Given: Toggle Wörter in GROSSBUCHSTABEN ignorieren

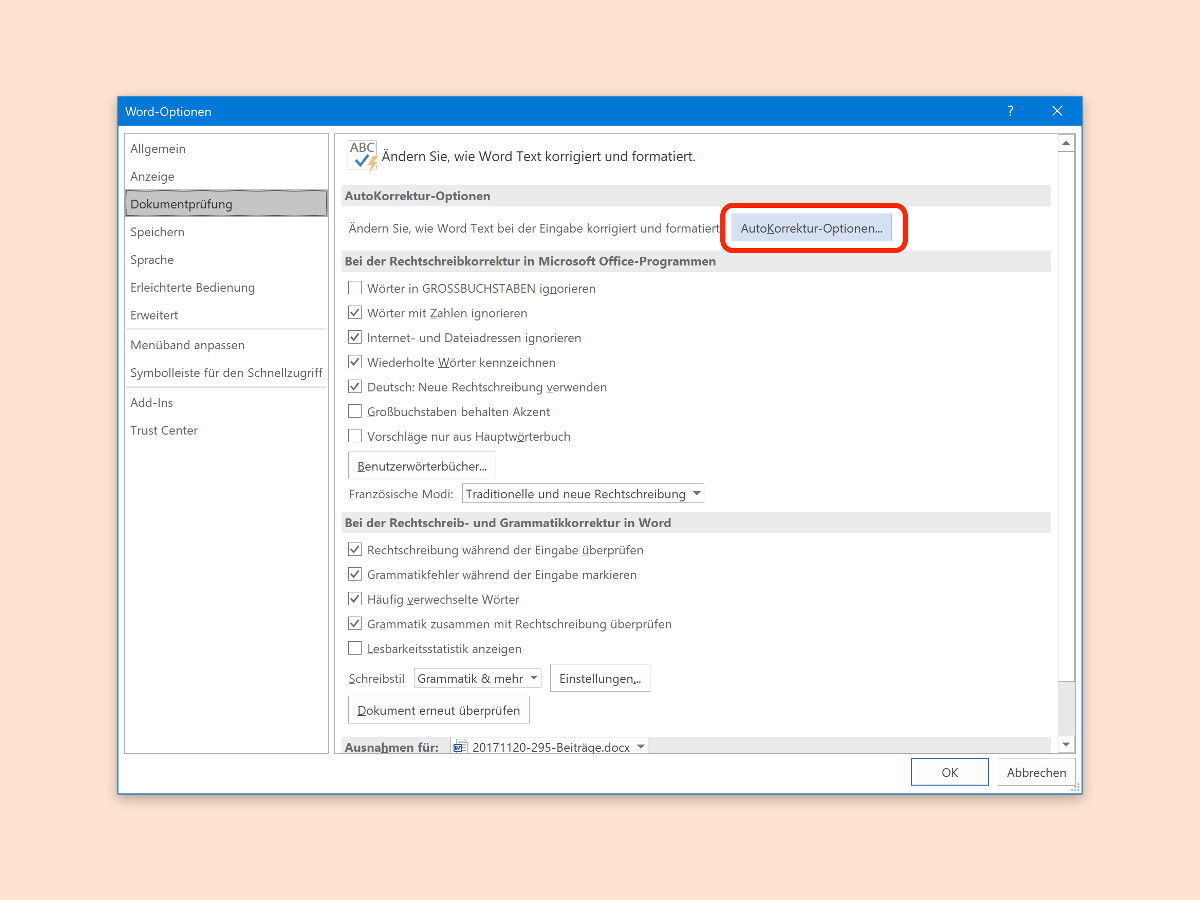Looking at the screenshot, I should (x=355, y=288).
